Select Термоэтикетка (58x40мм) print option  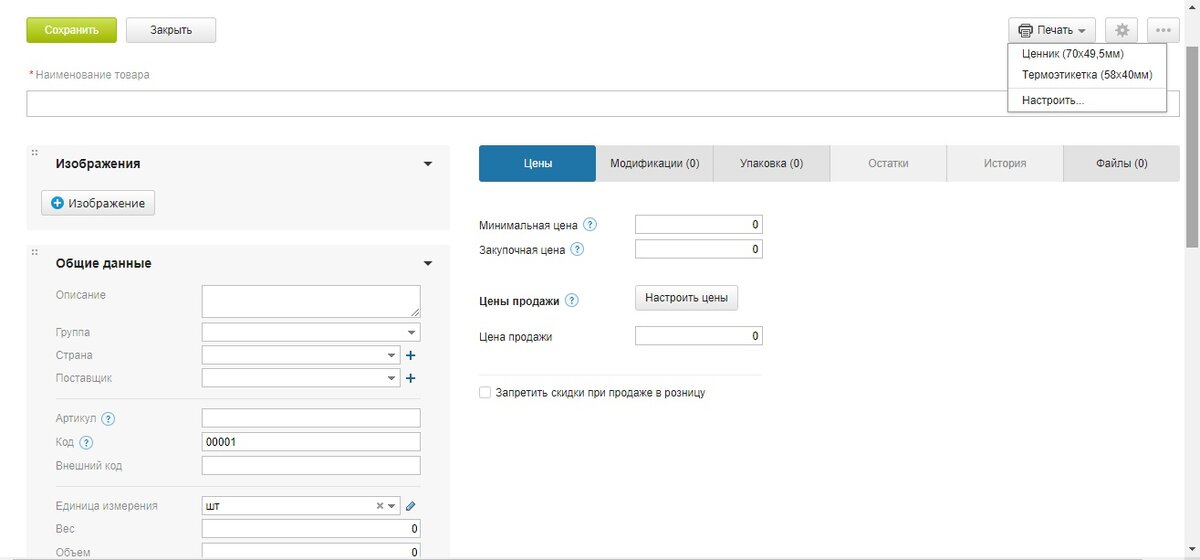1087,74
